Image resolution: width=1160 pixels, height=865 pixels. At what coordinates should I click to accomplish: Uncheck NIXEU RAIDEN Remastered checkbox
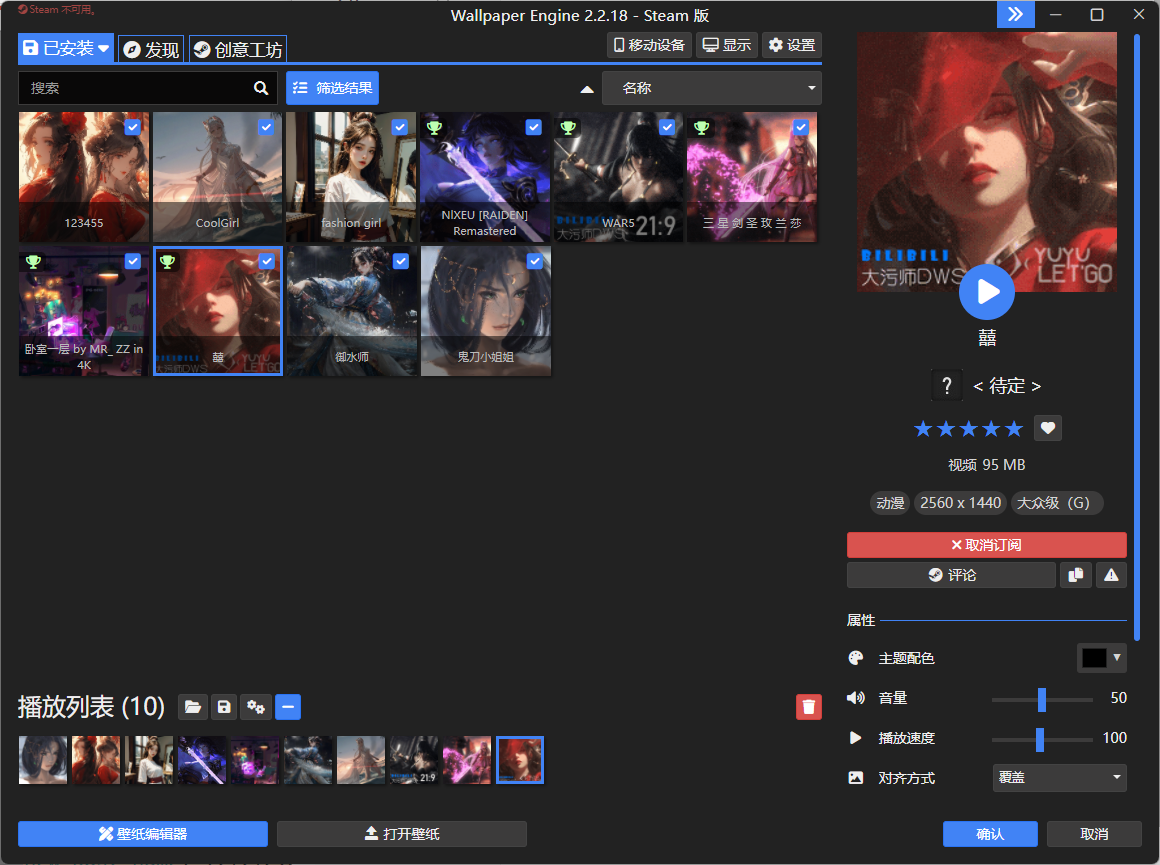pyautogui.click(x=533, y=127)
